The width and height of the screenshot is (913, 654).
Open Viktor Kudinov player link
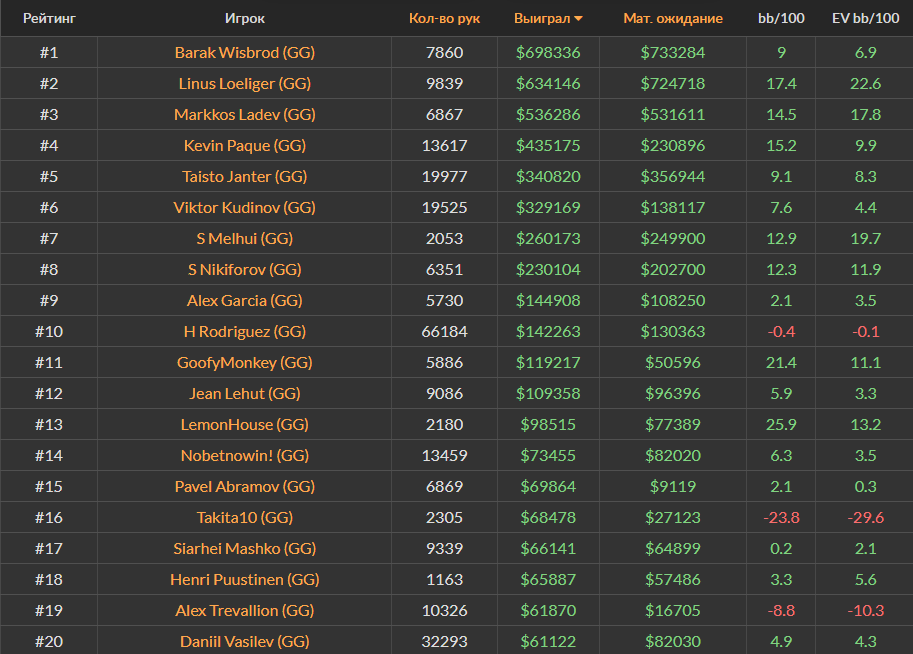click(x=245, y=207)
